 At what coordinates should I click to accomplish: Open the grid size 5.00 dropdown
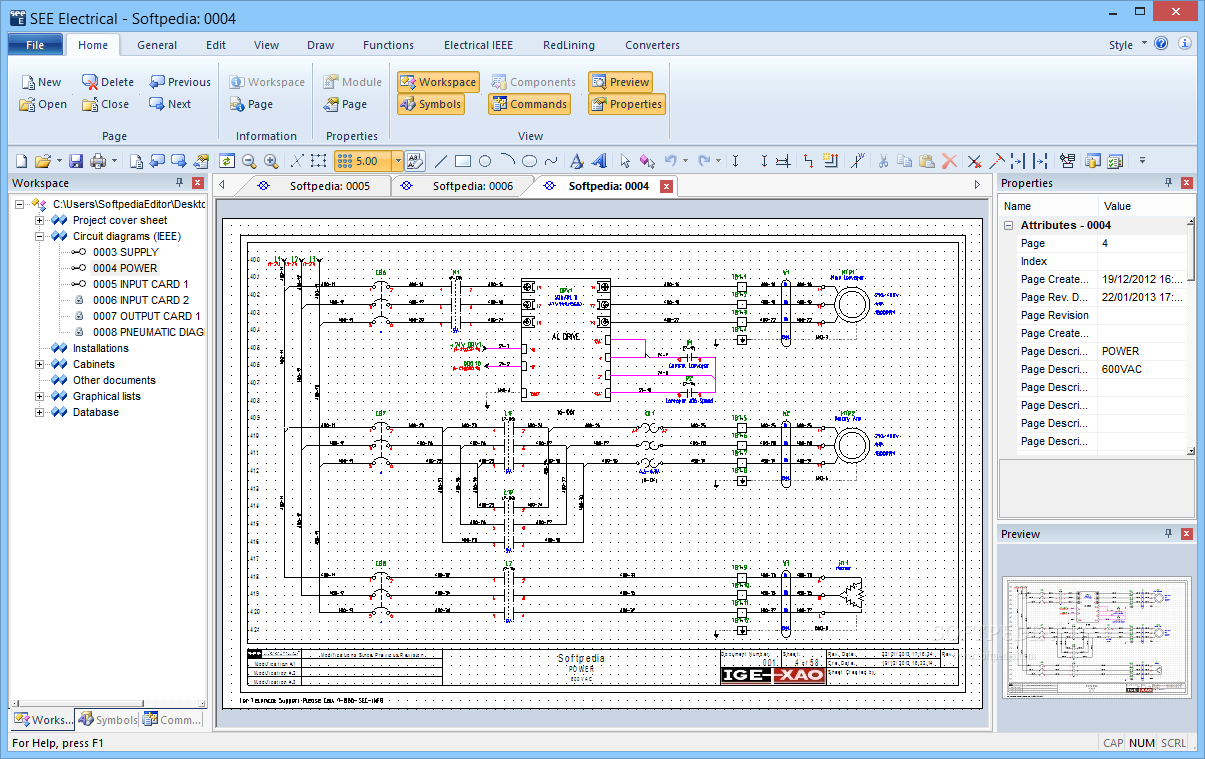[397, 161]
